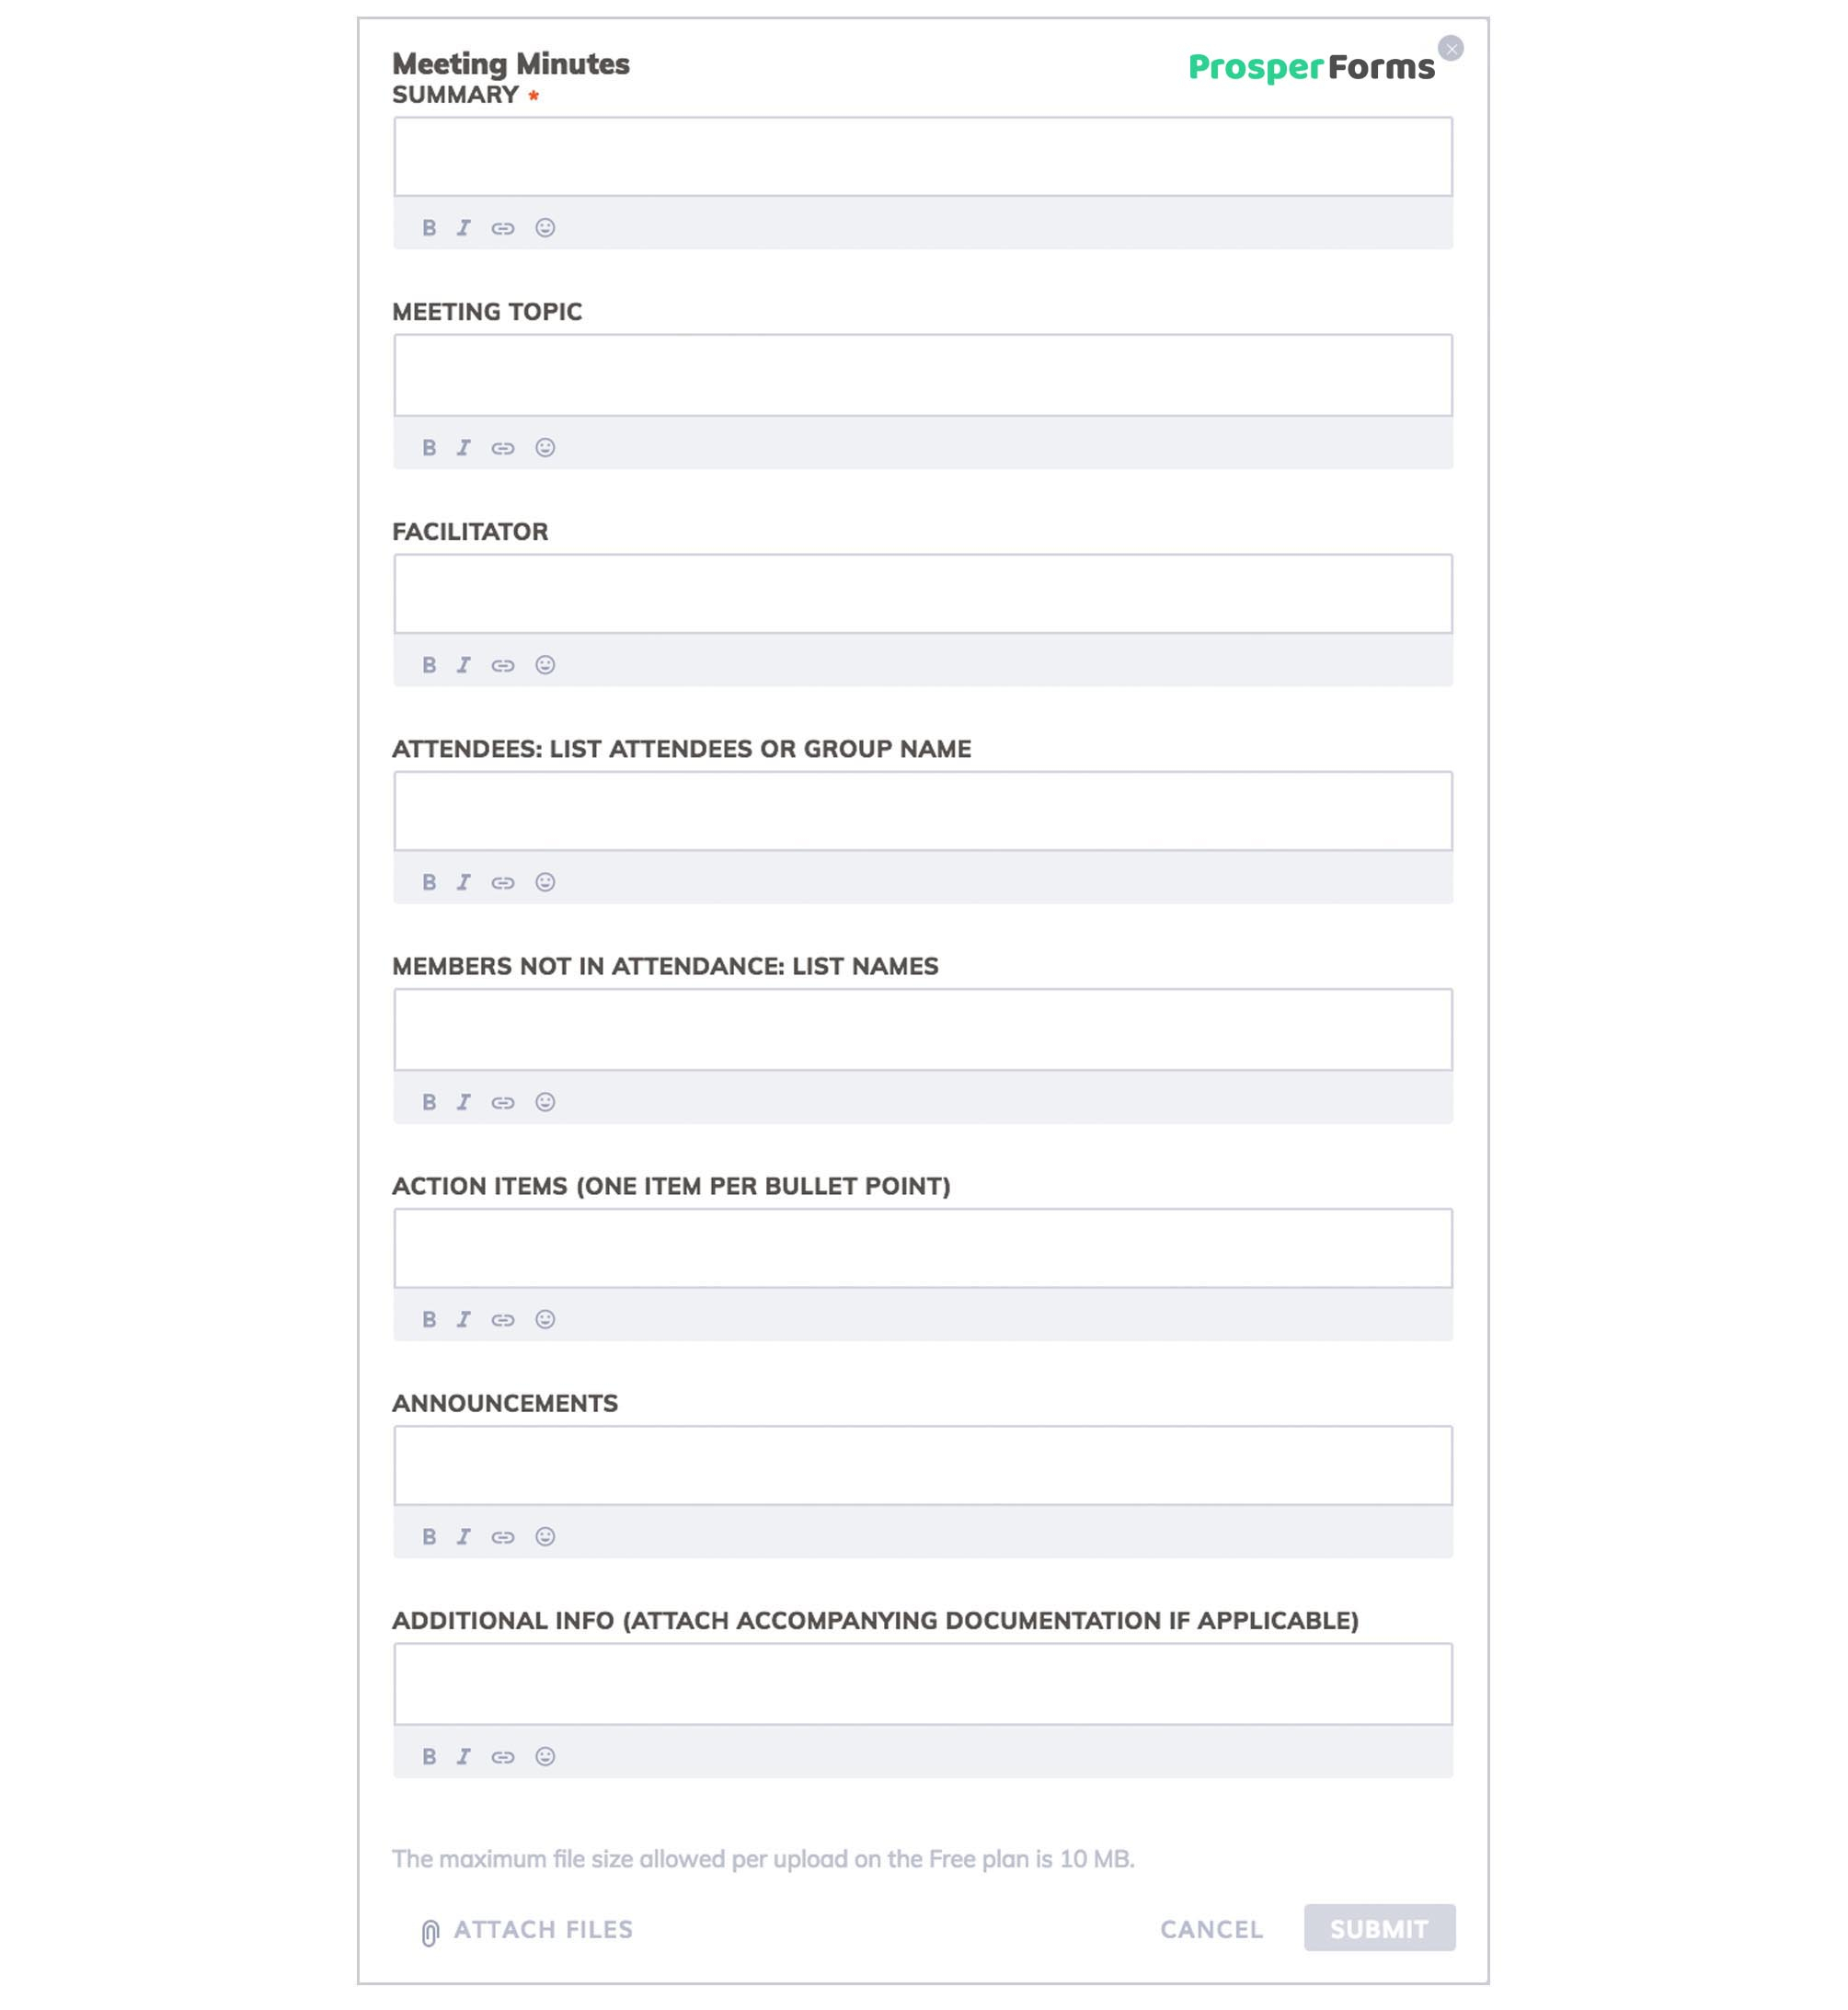This screenshot has width=1848, height=2010.
Task: Click the Bold icon in ACTION ITEMS toolbar
Action: (x=430, y=1318)
